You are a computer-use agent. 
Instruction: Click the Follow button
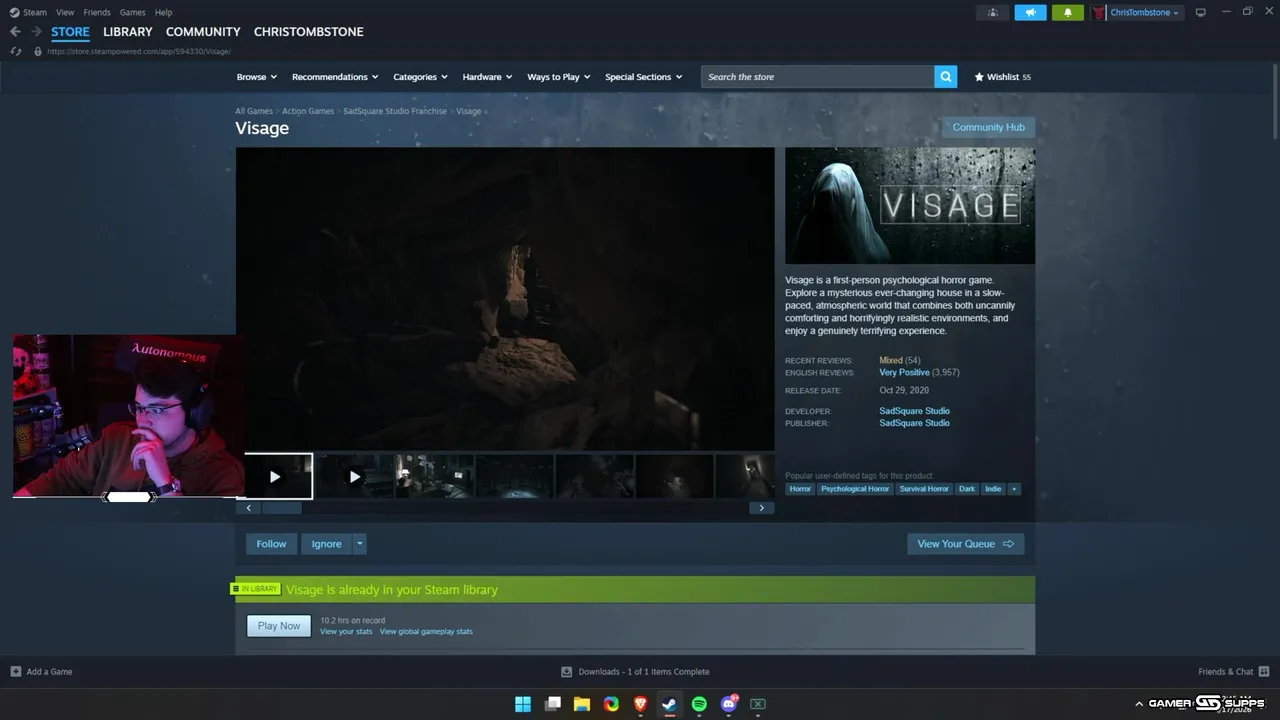coord(271,544)
